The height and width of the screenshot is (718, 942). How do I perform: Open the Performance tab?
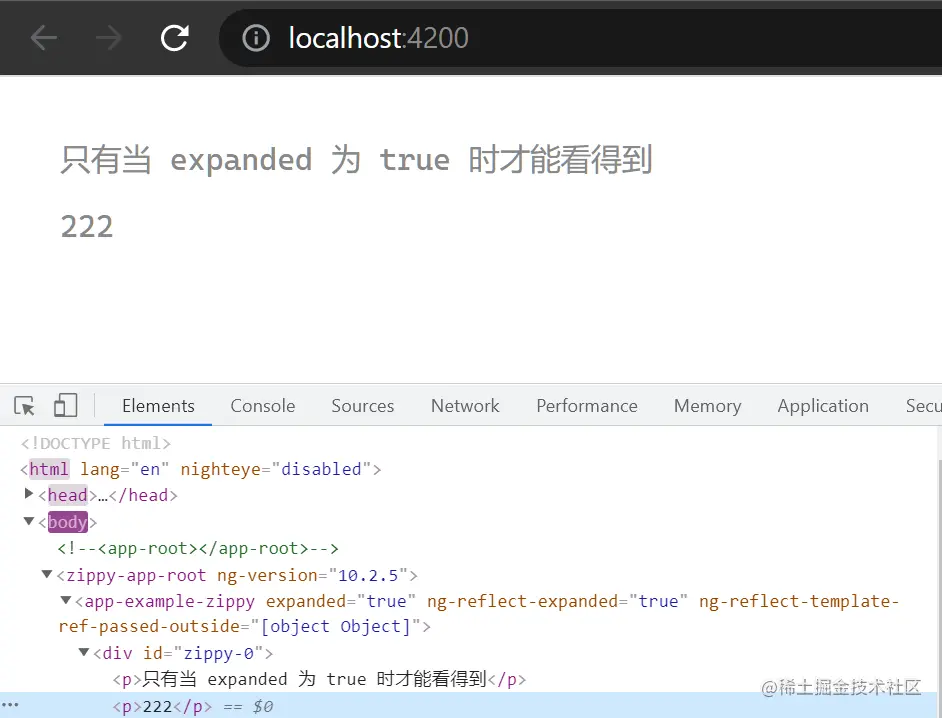587,406
